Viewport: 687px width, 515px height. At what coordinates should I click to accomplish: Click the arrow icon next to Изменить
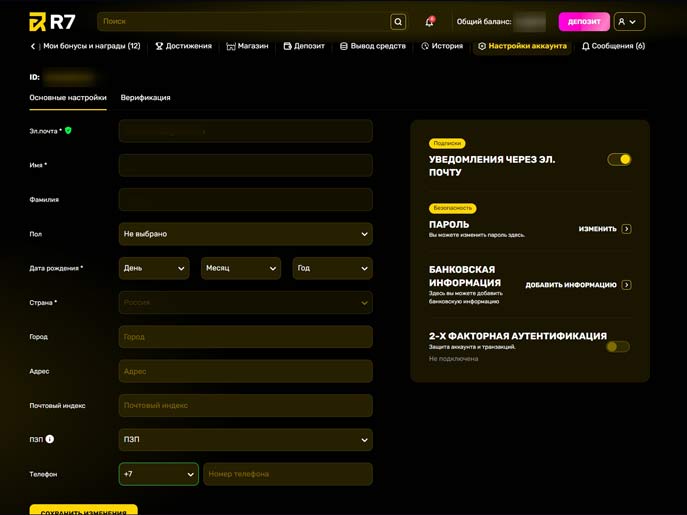coord(626,229)
